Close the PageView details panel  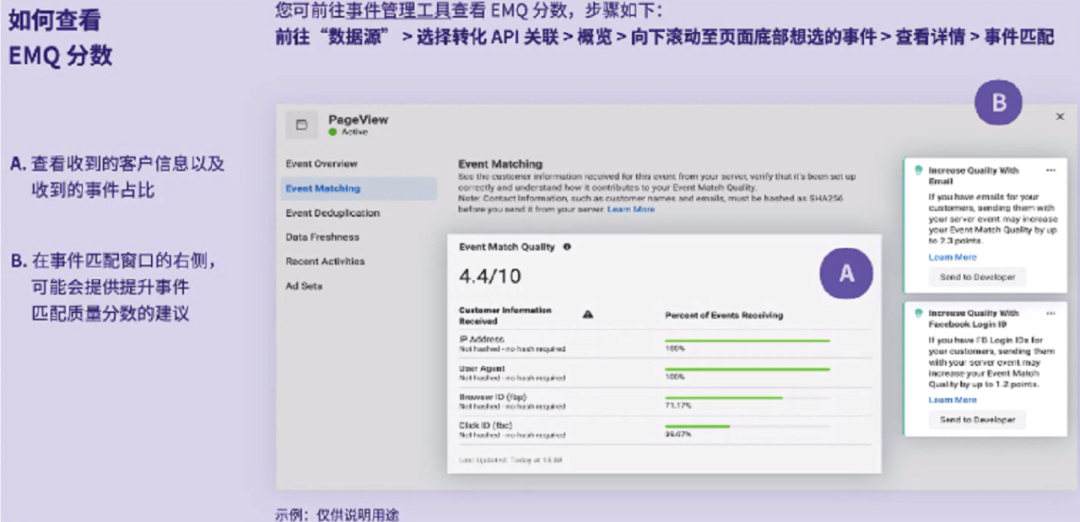coord(1060,117)
